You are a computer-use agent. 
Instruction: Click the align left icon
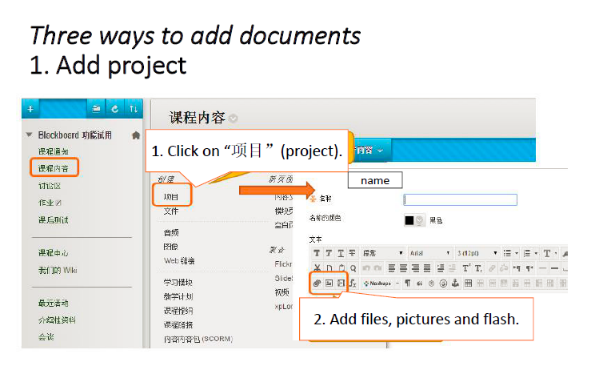[x=392, y=268]
